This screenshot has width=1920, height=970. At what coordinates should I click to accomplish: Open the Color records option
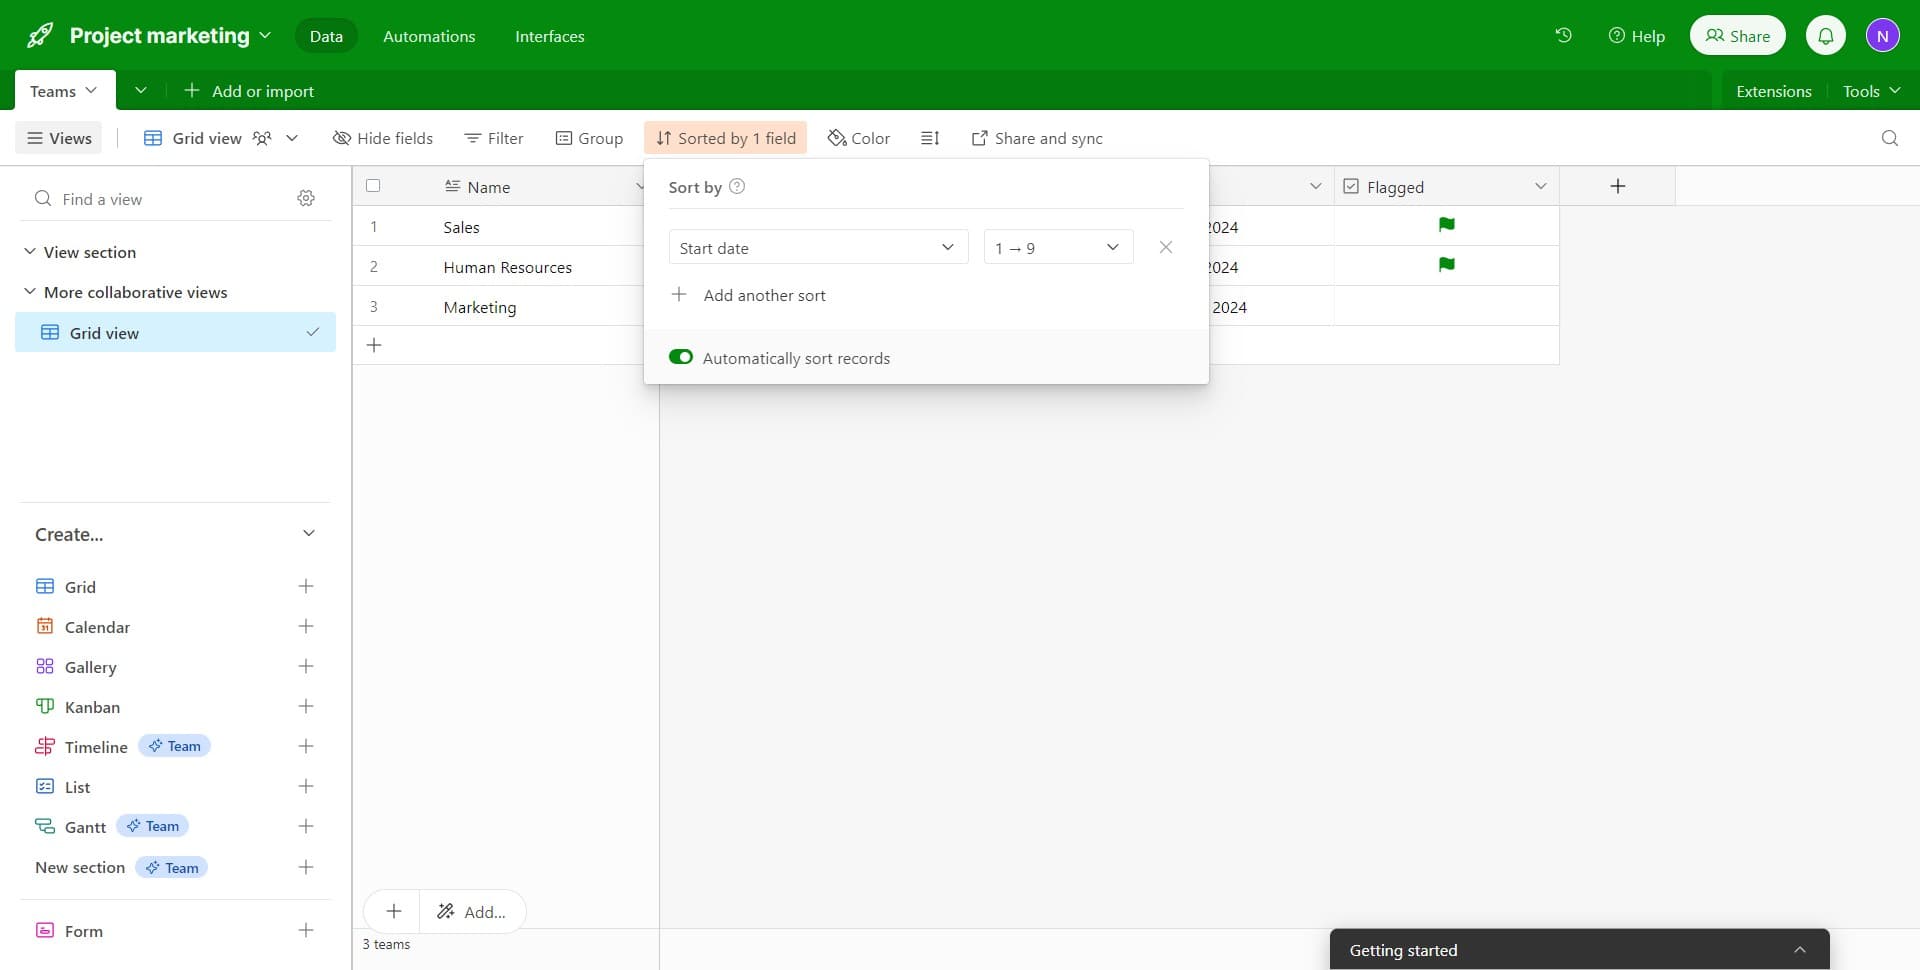[858, 138]
